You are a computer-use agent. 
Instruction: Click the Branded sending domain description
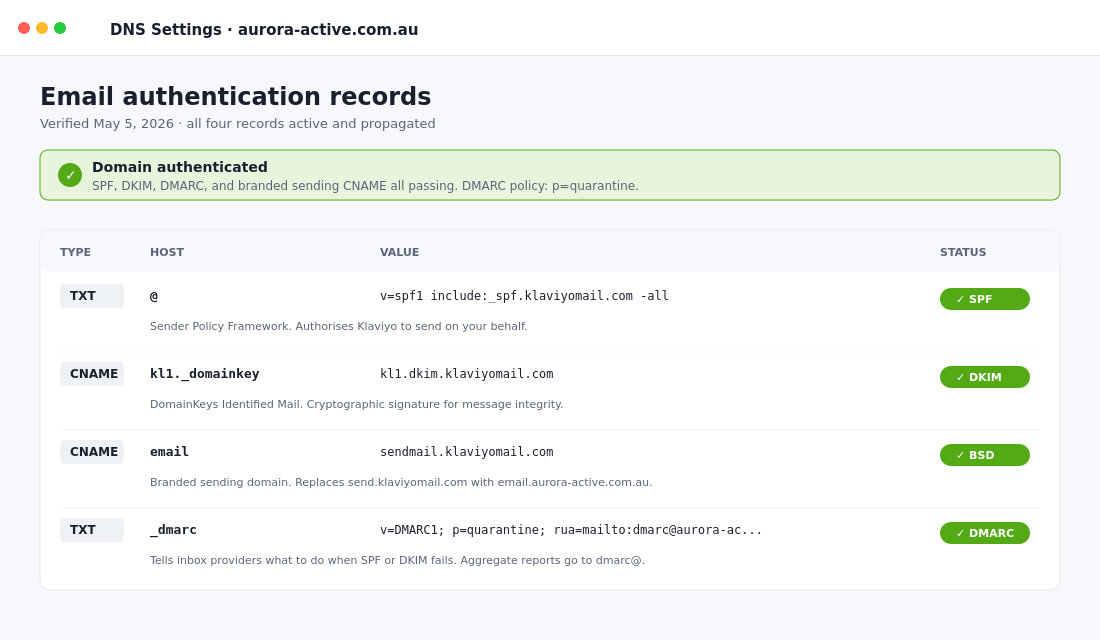click(x=401, y=482)
